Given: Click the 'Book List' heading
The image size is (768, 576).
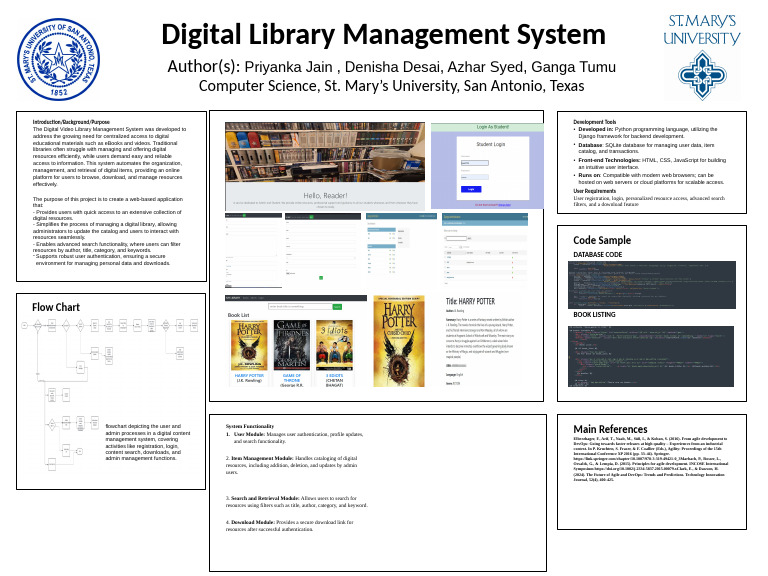Looking at the screenshot, I should click(239, 315).
